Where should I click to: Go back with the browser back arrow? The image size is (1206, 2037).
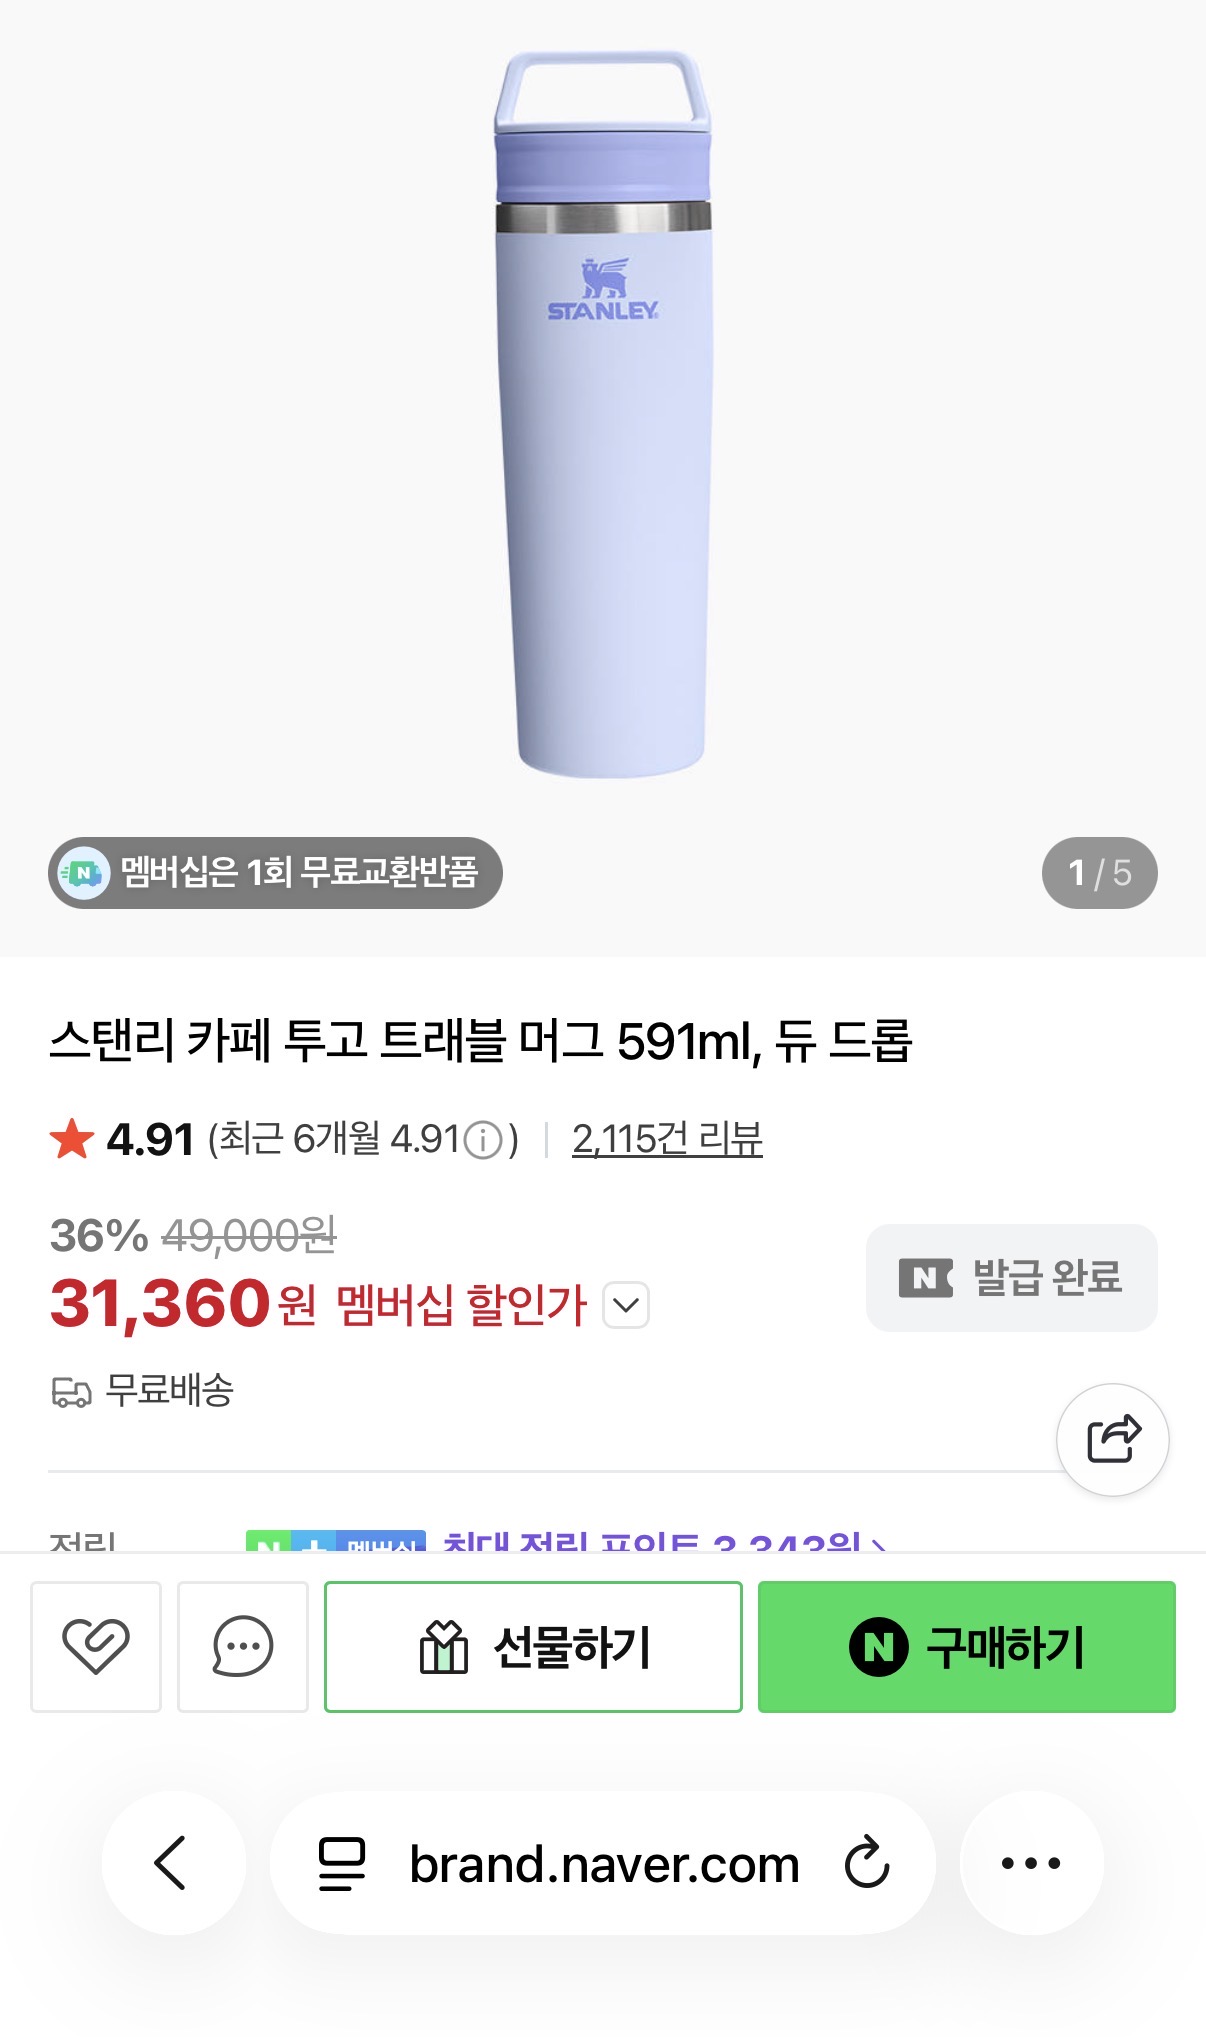(x=172, y=1863)
